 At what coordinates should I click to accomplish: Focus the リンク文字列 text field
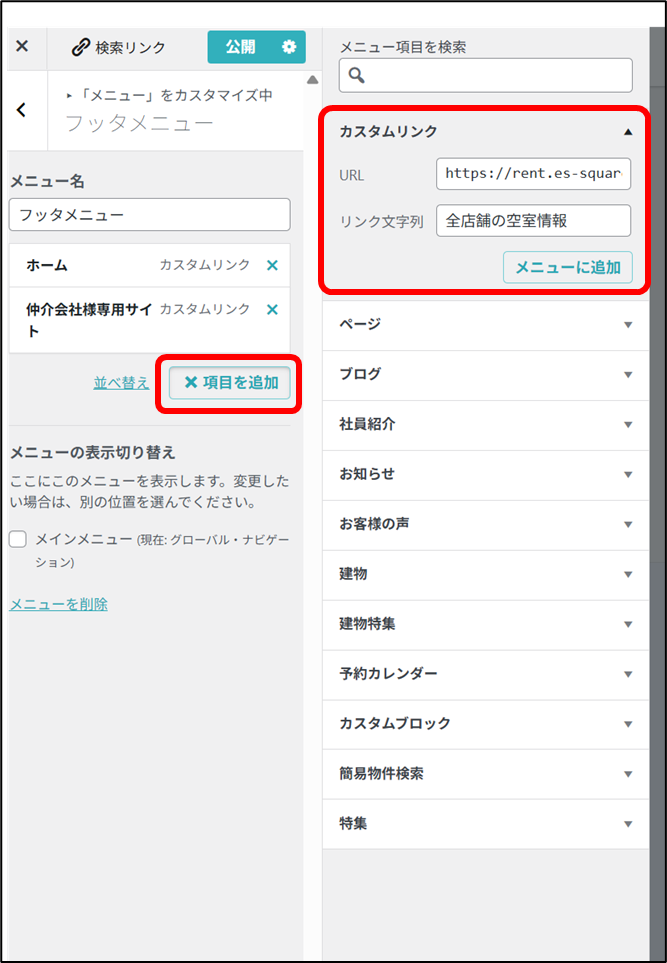[533, 221]
